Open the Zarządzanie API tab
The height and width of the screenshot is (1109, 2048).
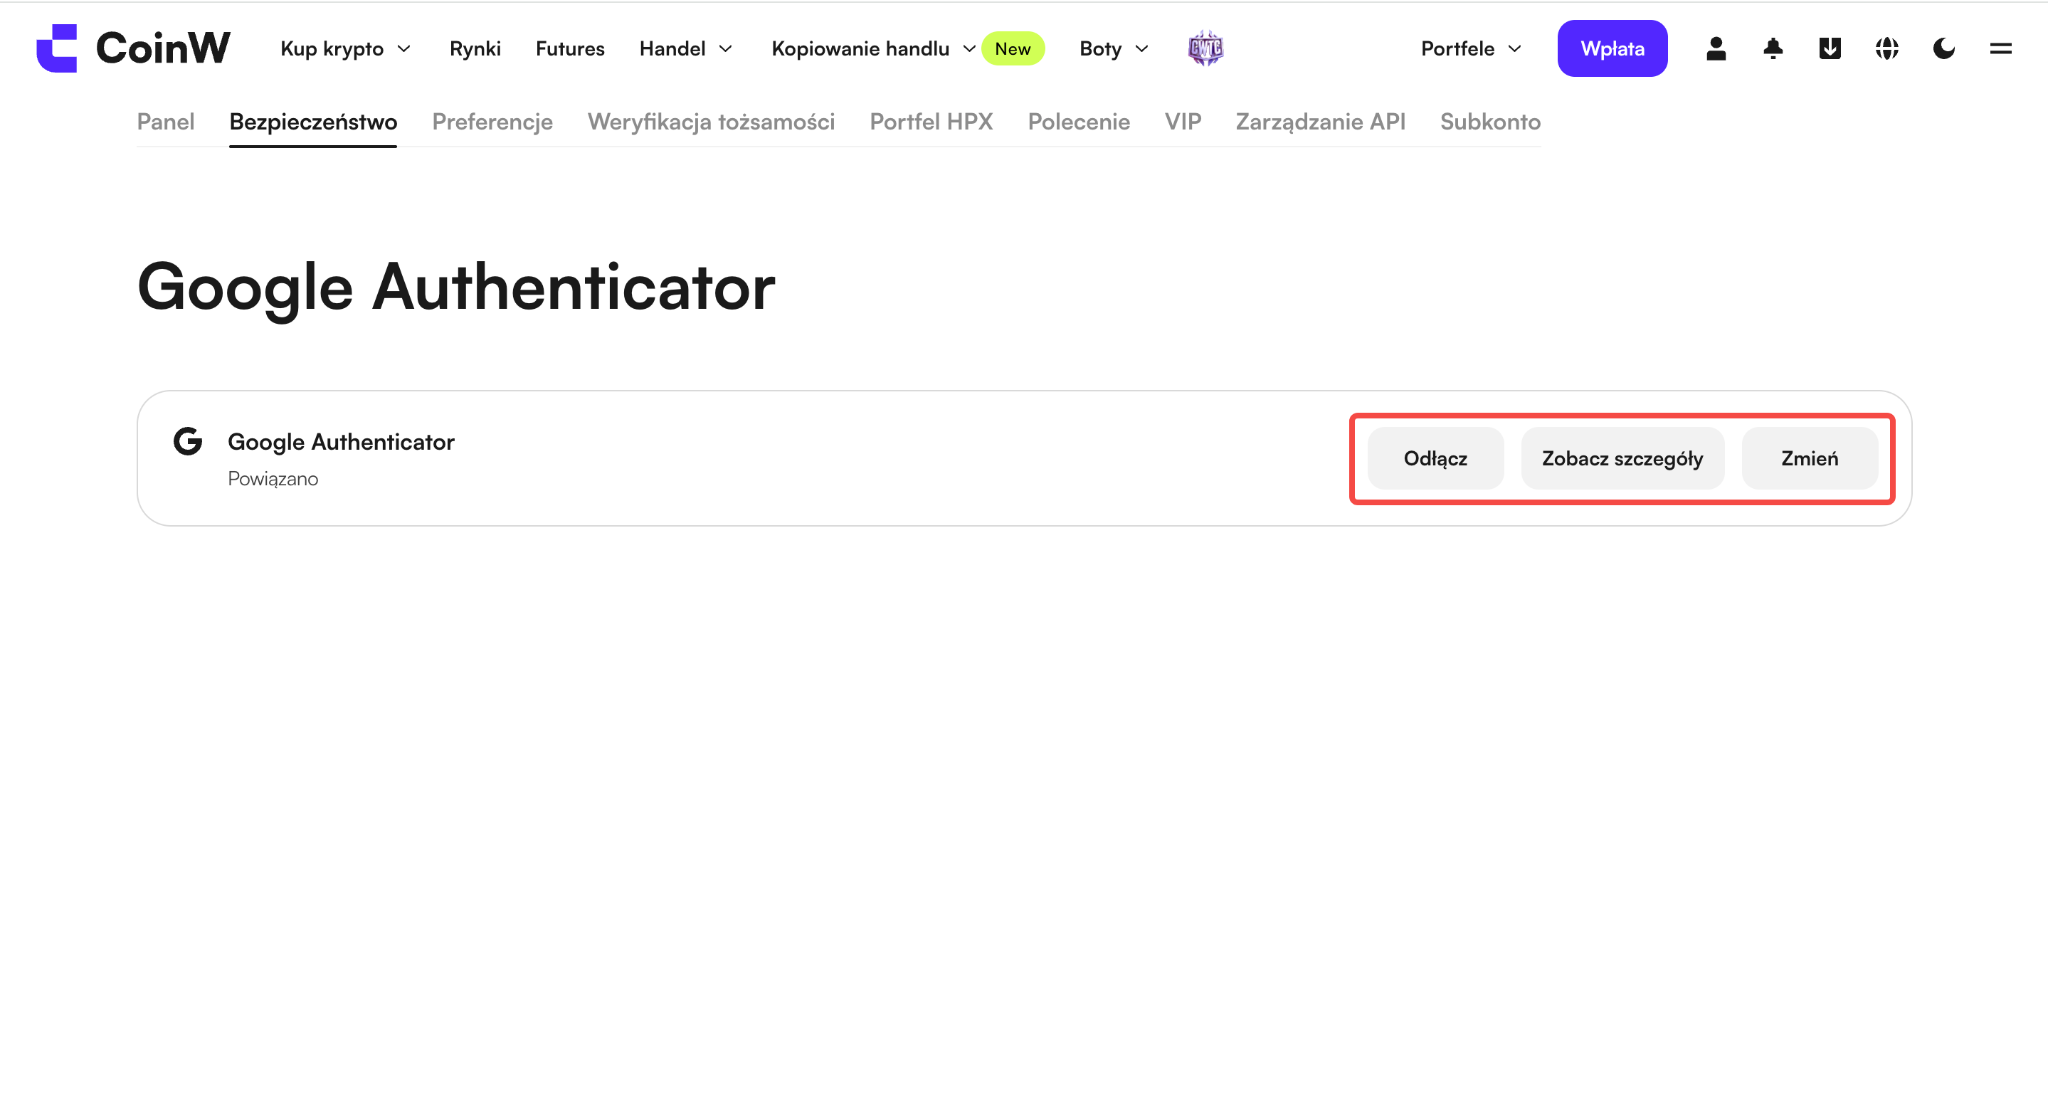[x=1320, y=122]
